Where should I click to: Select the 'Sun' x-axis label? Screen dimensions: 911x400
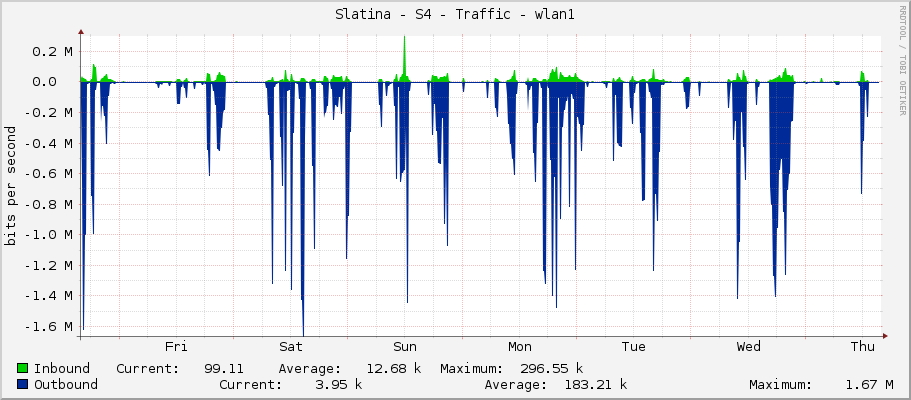coord(405,347)
